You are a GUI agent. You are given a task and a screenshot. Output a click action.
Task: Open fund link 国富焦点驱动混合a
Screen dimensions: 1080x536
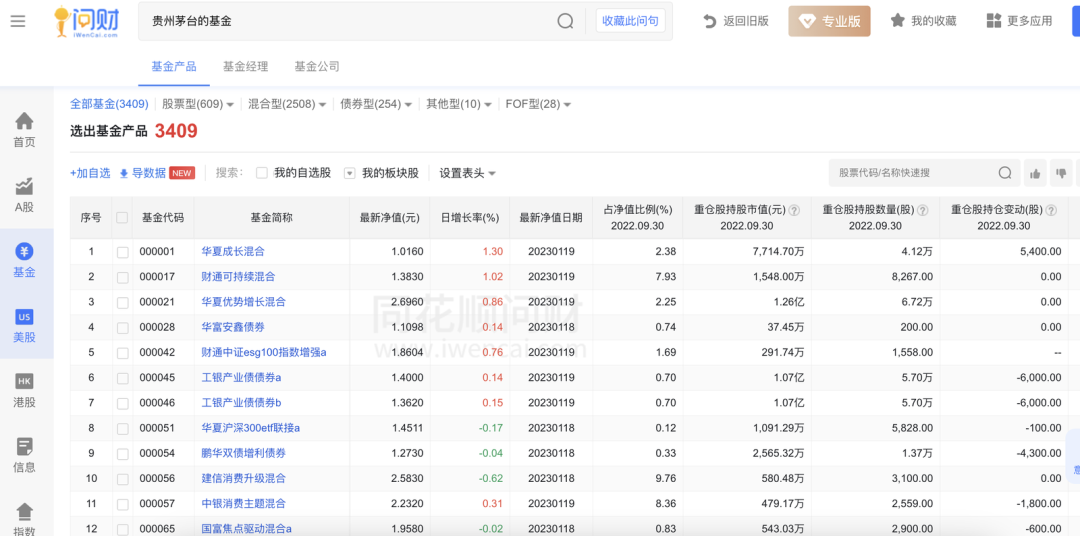tap(247, 528)
